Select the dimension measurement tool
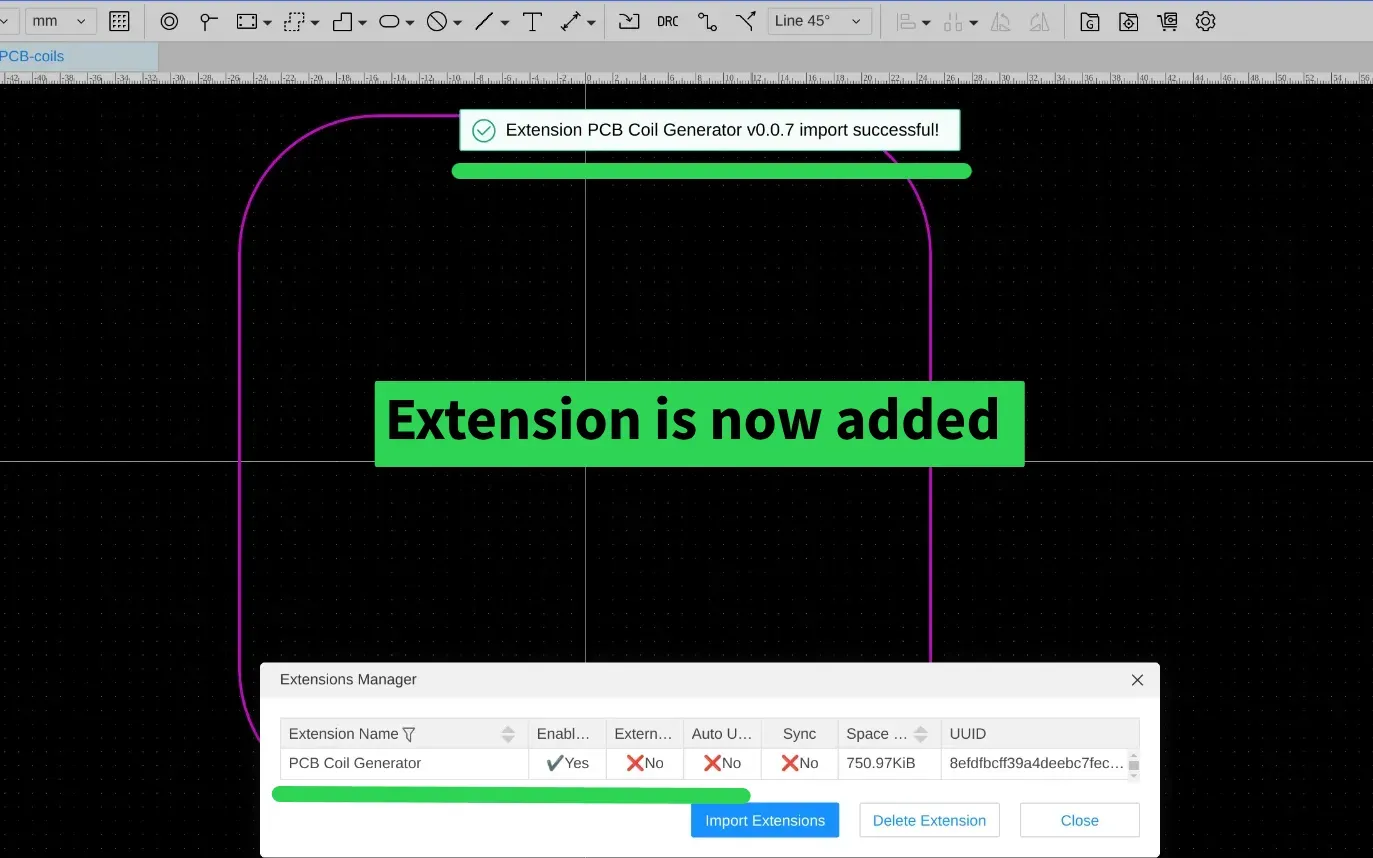1373x858 pixels. pyautogui.click(x=571, y=21)
